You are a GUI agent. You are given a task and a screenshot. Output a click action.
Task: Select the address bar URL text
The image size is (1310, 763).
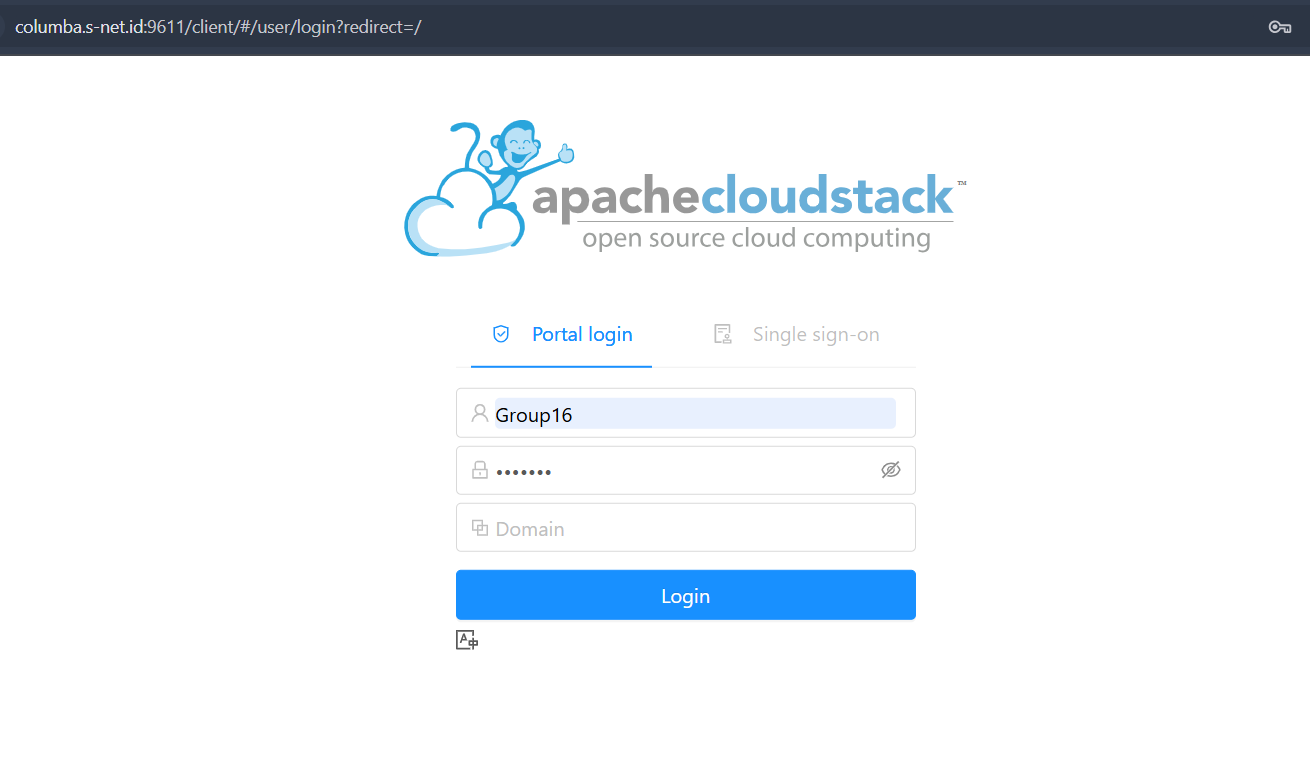pos(218,27)
